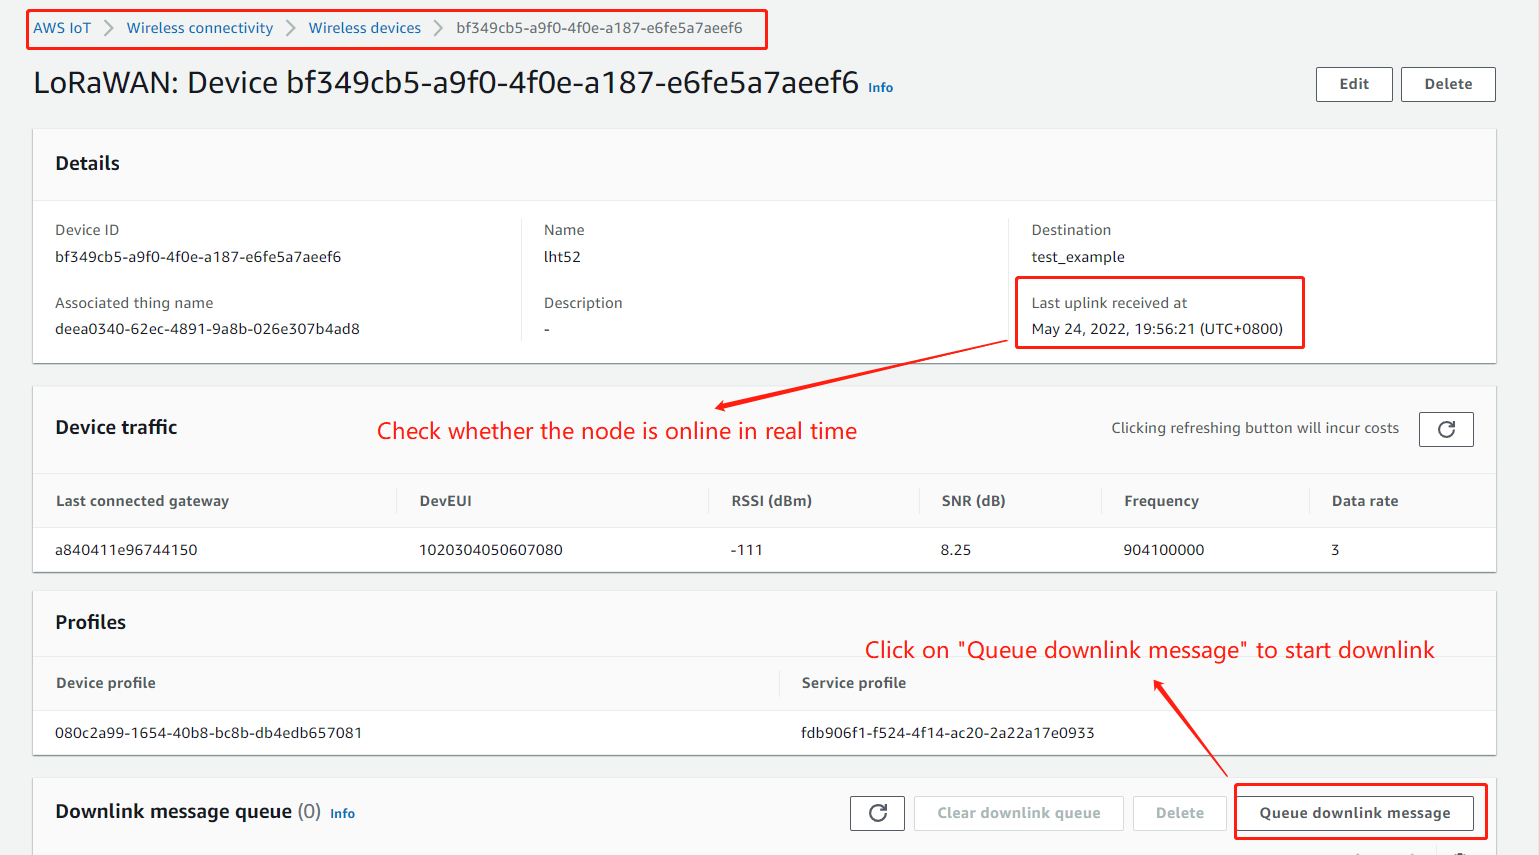Select device profile ID 080c2a99-1654-40b8-bc8b-db4edb657081
Image resolution: width=1539 pixels, height=855 pixels.
[x=209, y=733]
